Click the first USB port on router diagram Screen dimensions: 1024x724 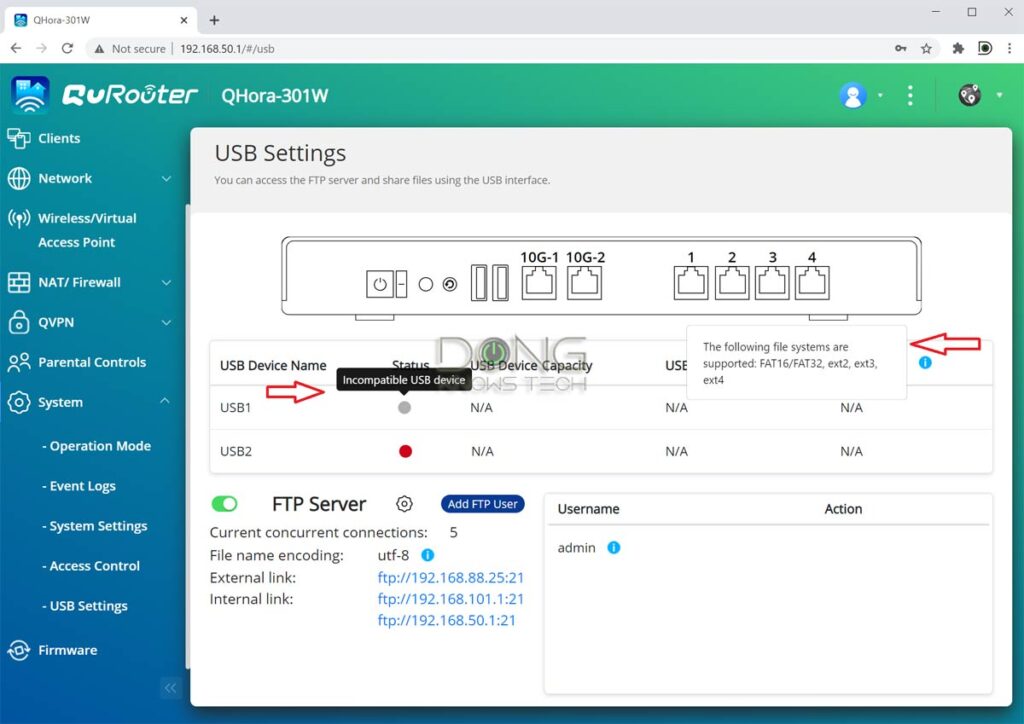(x=479, y=283)
